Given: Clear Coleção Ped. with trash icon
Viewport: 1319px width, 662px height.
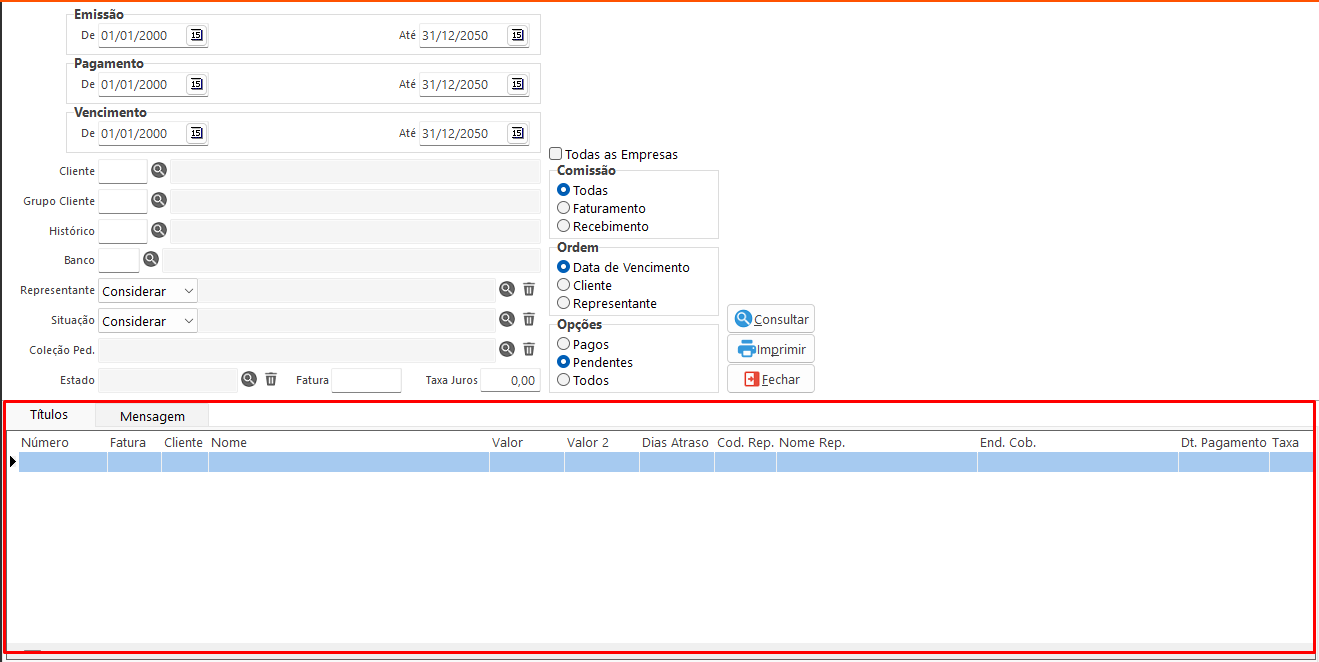Looking at the screenshot, I should point(529,349).
